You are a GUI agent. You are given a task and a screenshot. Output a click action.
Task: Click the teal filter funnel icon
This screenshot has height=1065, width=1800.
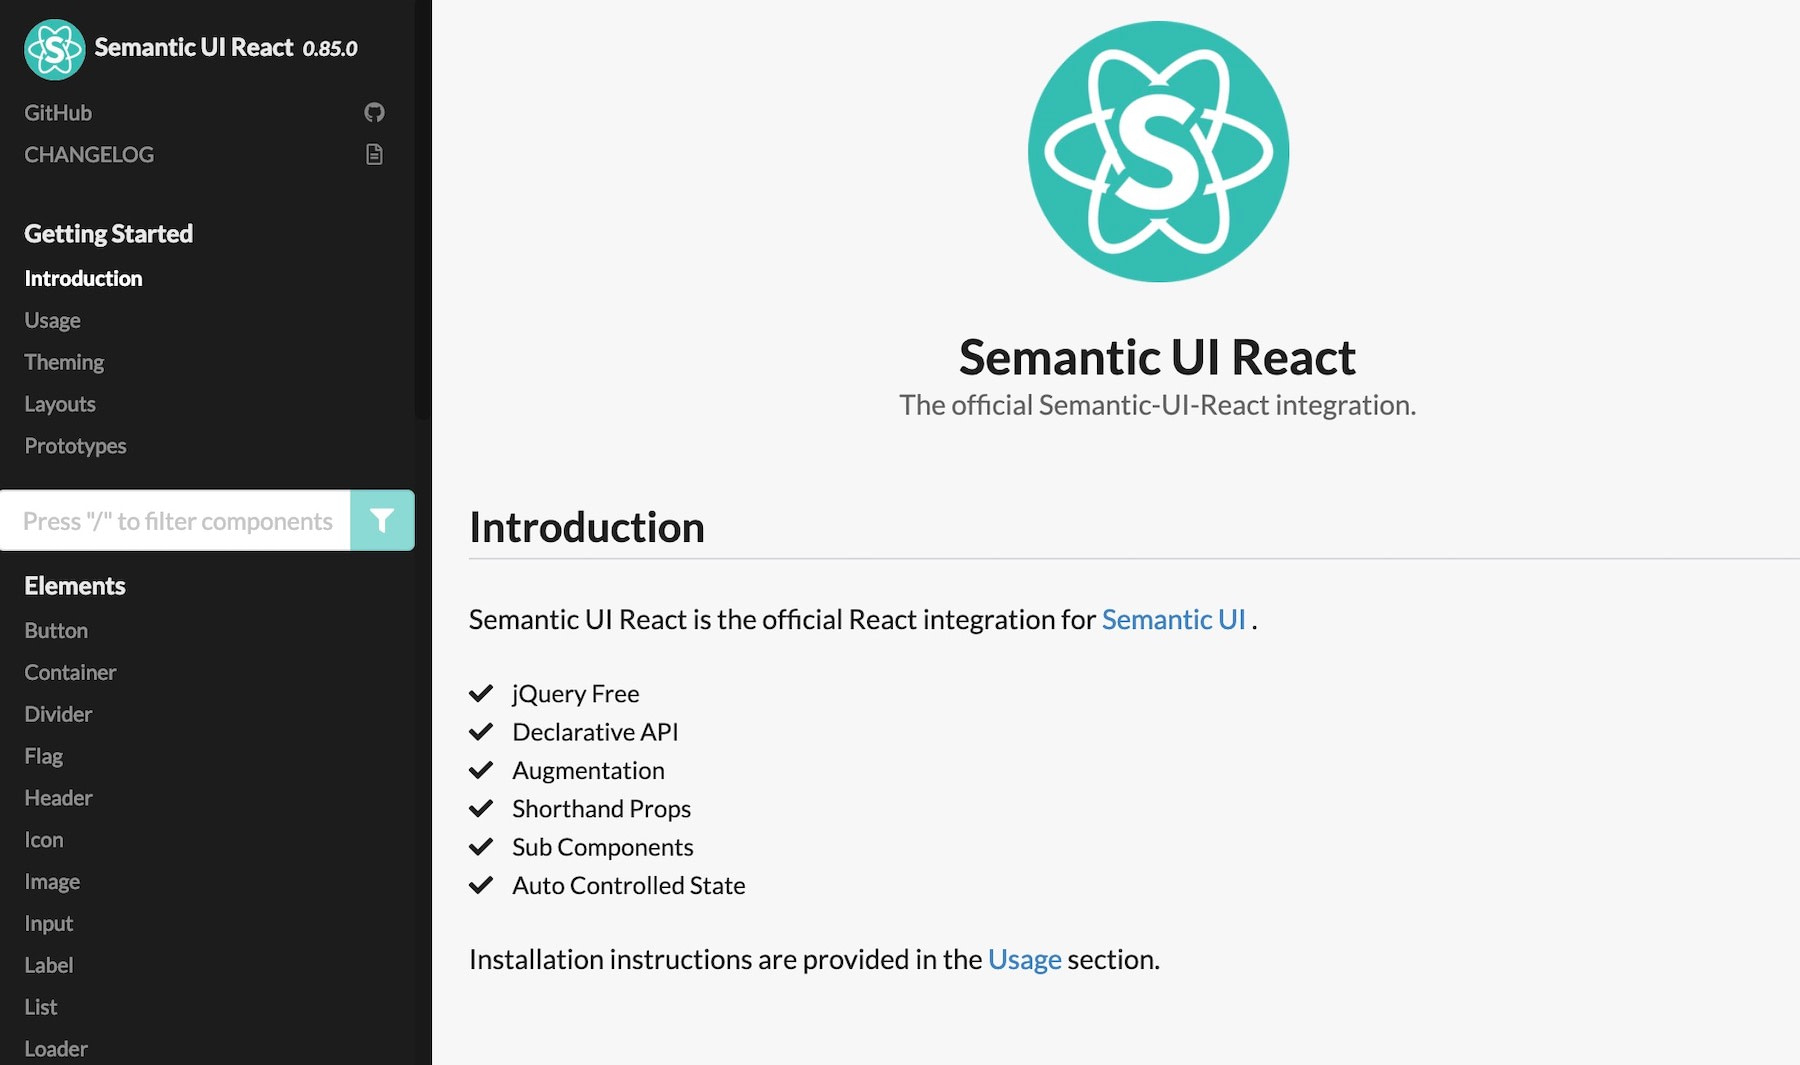[382, 520]
